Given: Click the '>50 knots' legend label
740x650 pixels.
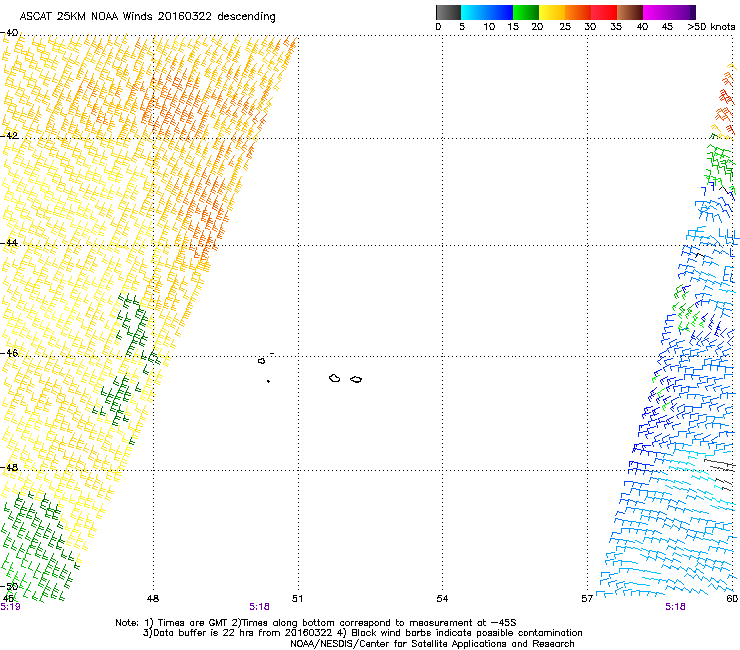Looking at the screenshot, I should pyautogui.click(x=711, y=27).
